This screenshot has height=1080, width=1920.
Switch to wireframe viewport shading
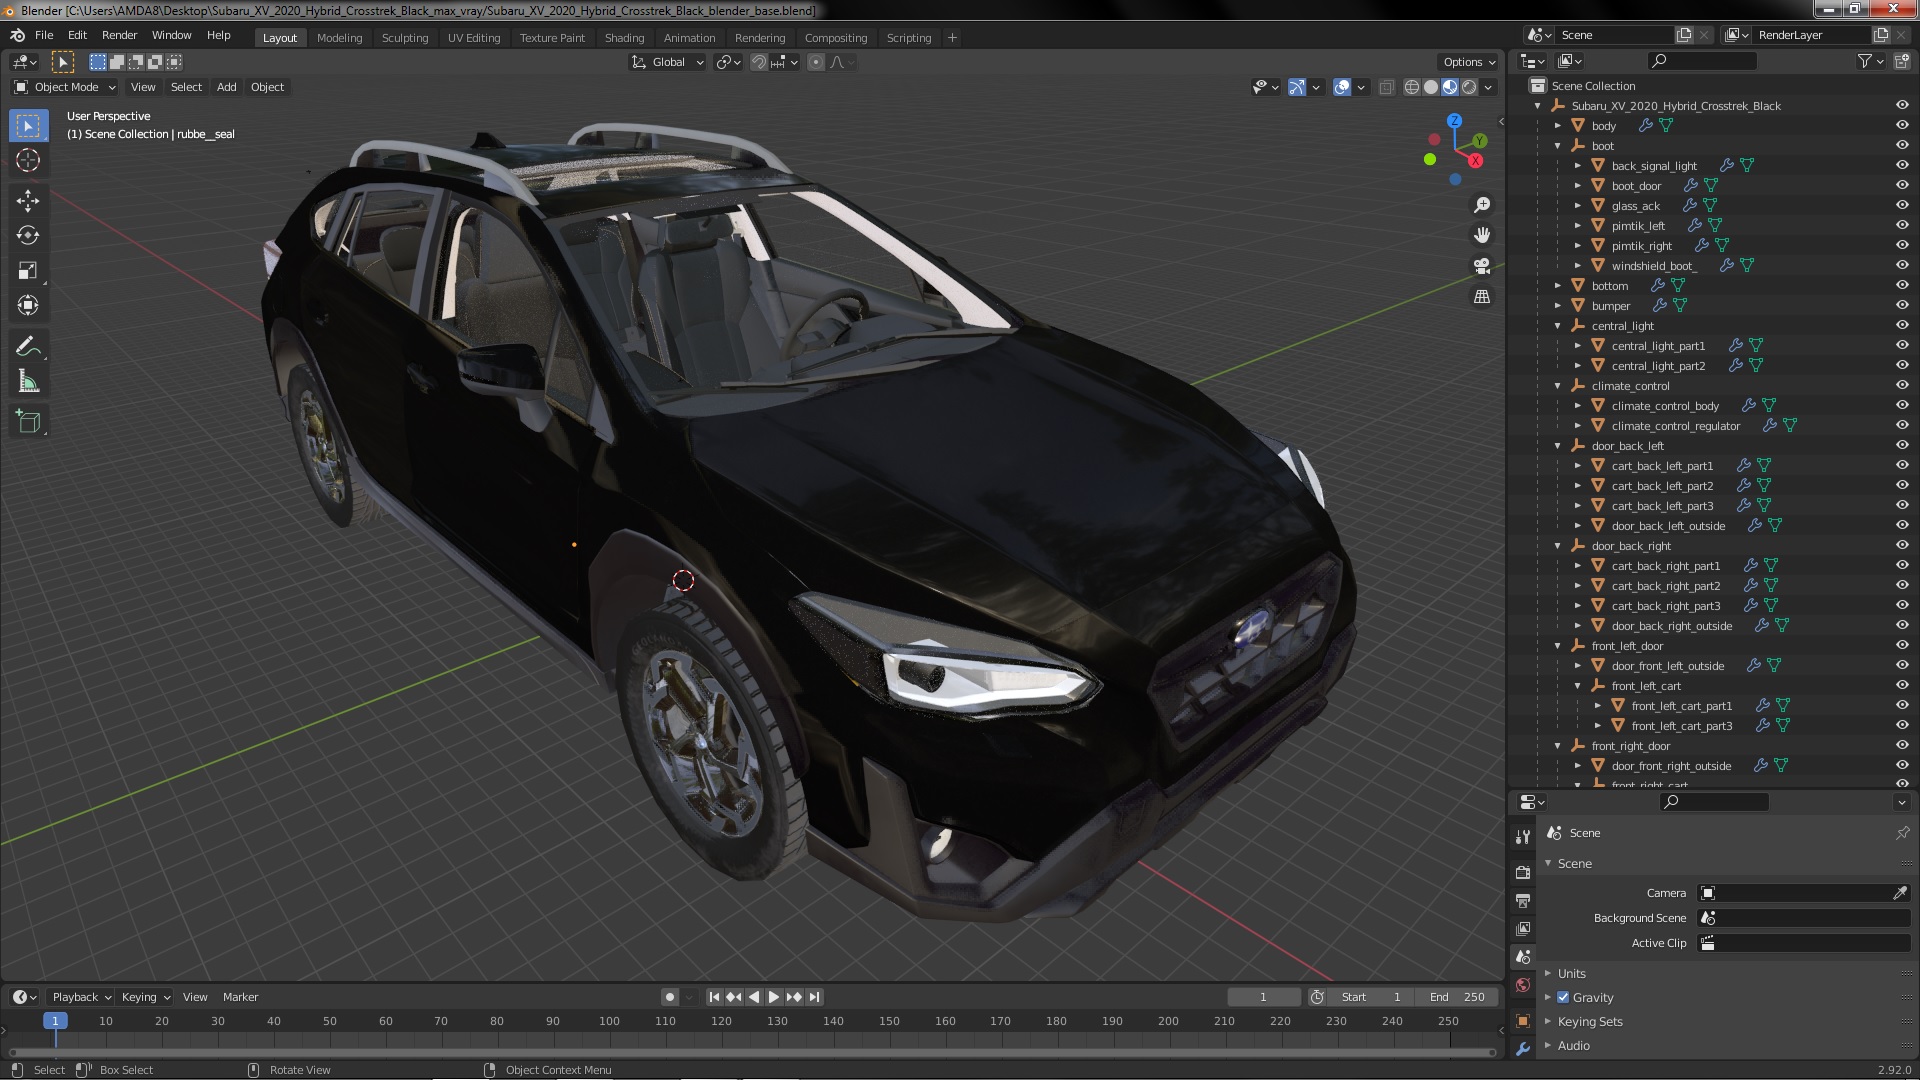coord(1412,87)
